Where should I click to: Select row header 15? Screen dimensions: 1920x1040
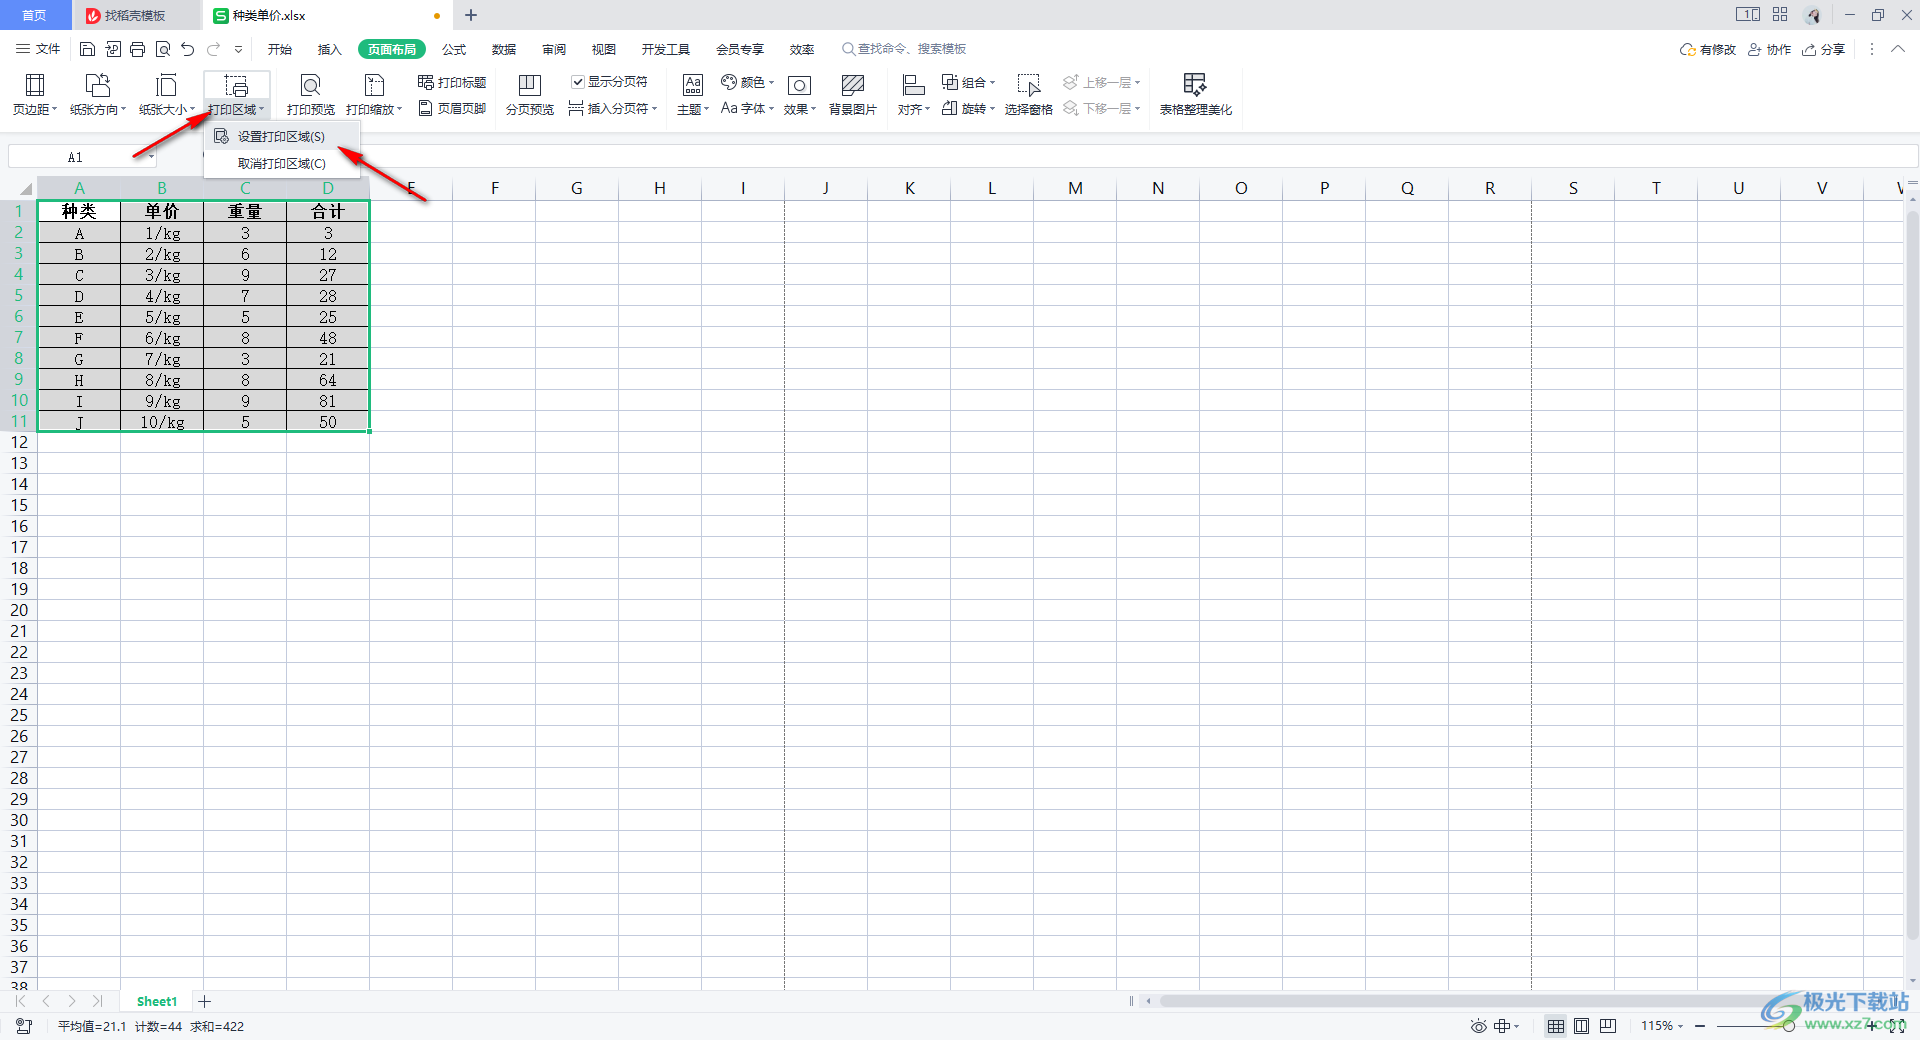19,505
